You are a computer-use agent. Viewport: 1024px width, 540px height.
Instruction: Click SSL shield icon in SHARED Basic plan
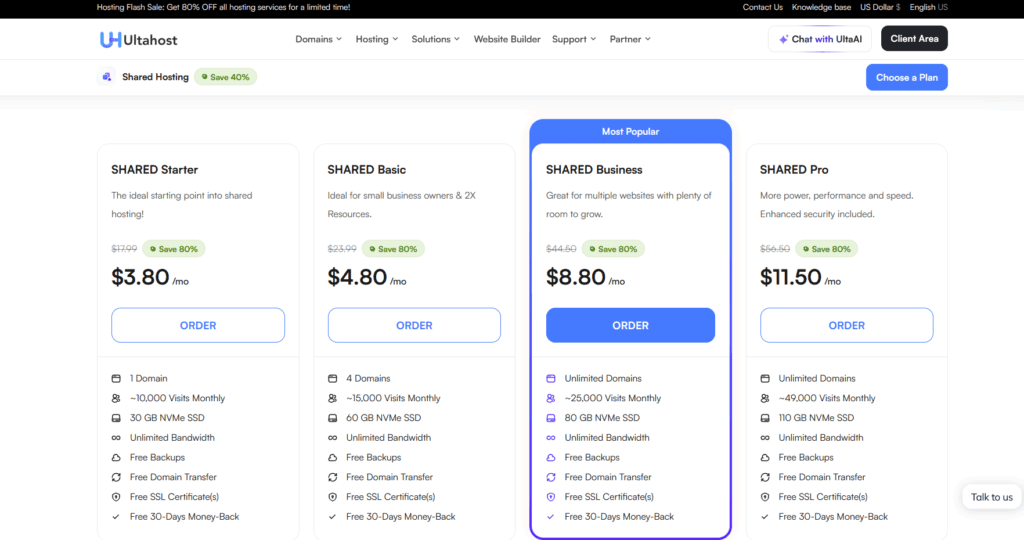(332, 497)
